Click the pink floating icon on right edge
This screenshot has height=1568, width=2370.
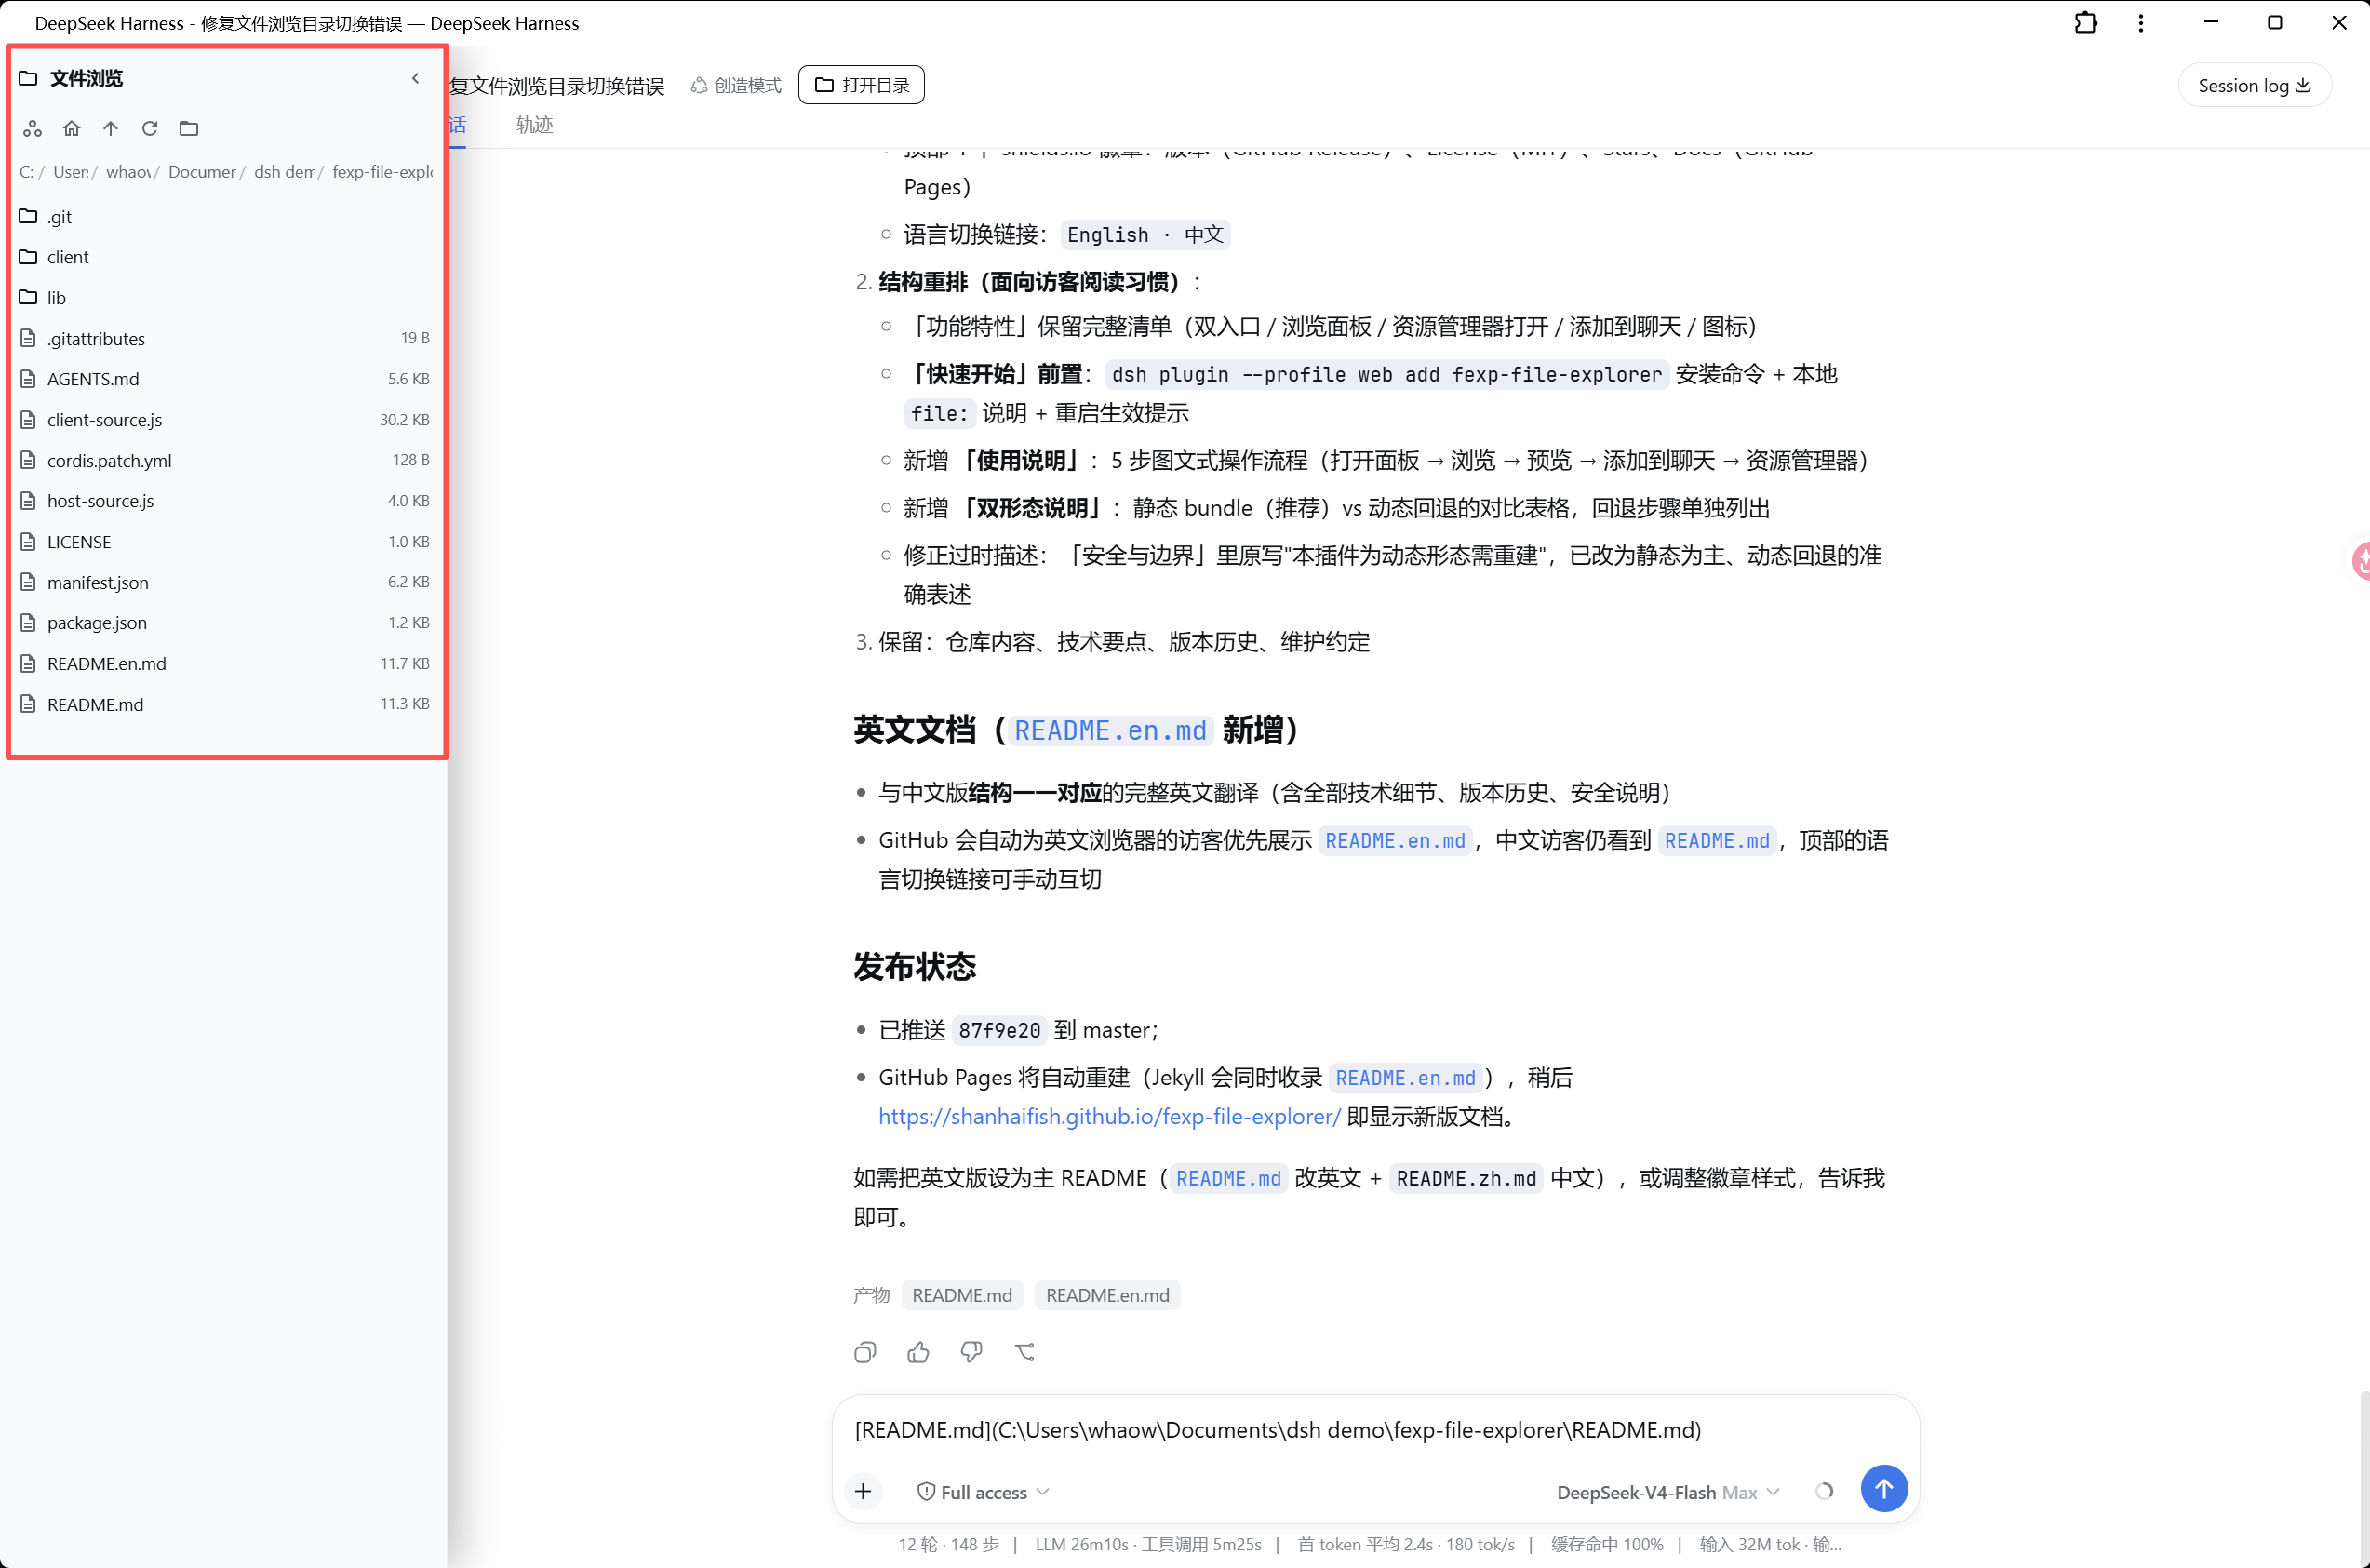coord(2361,561)
